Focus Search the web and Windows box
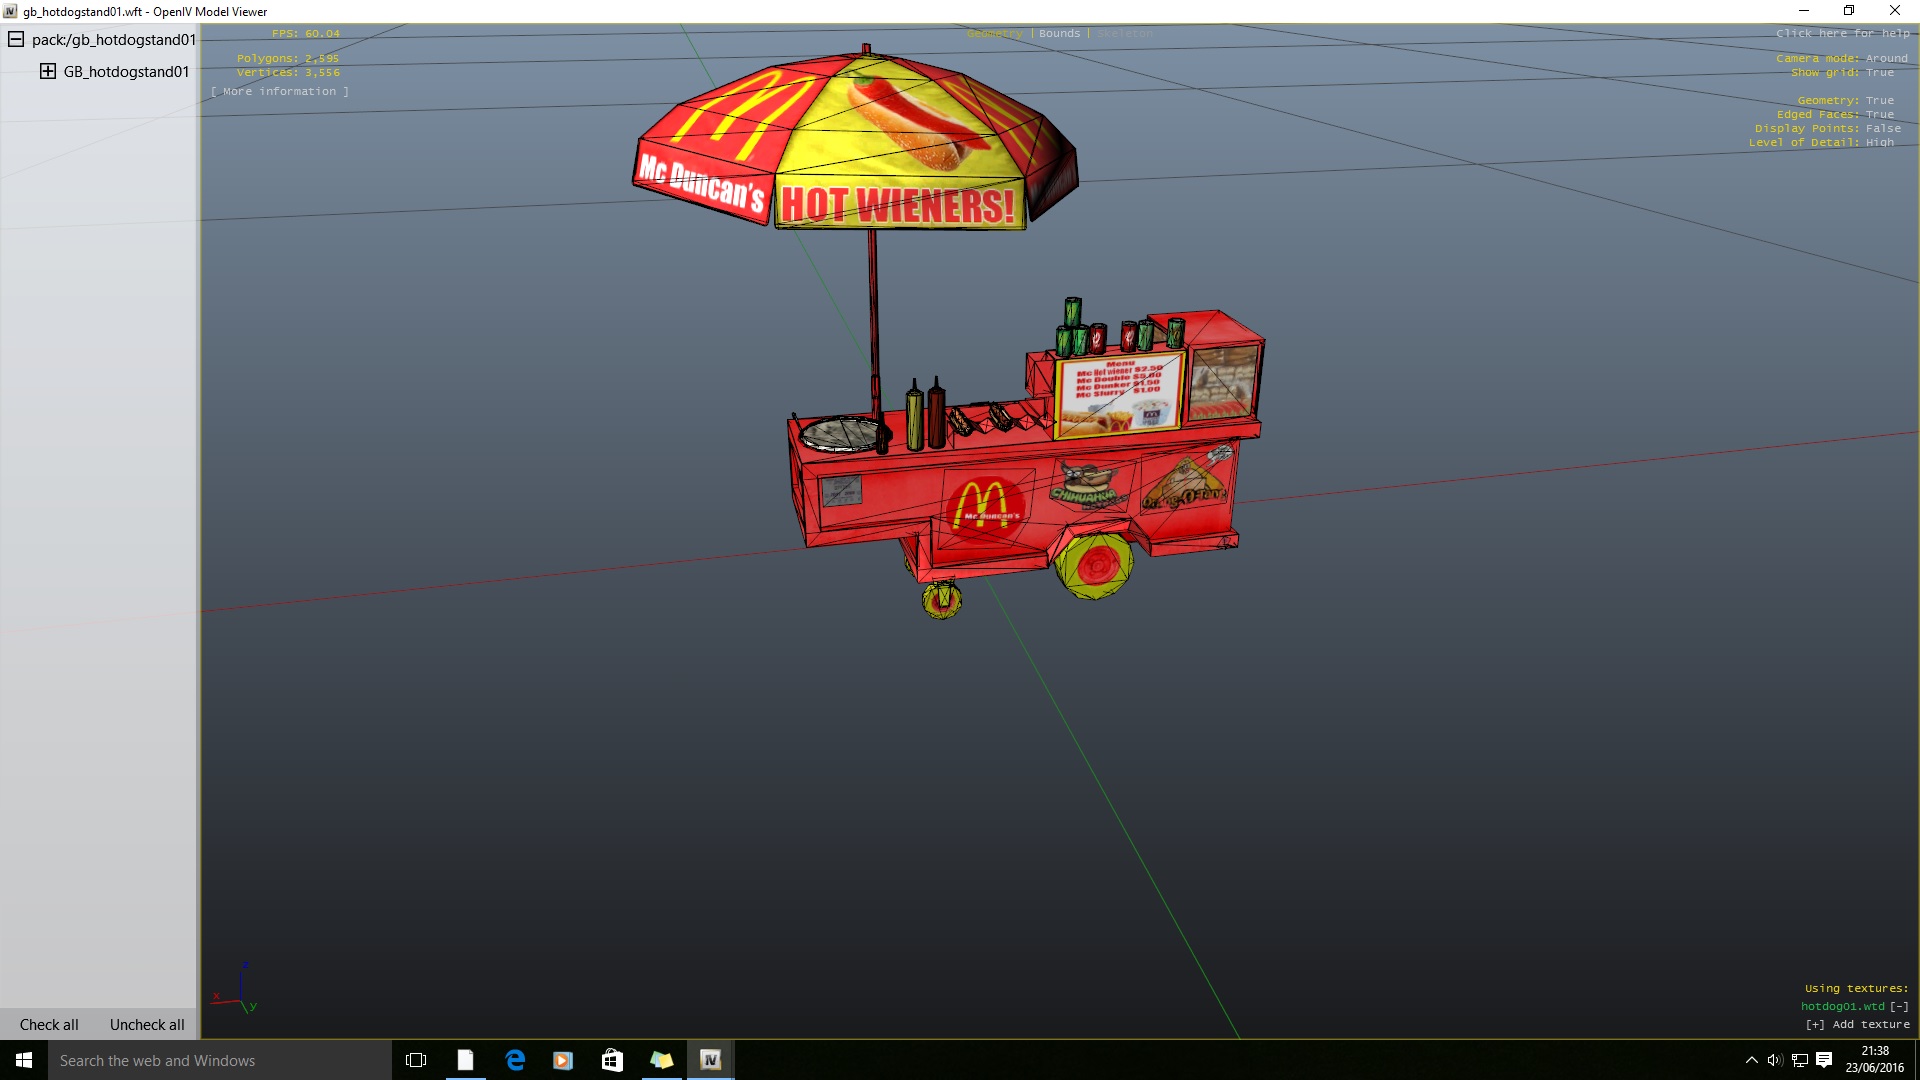 tap(220, 1060)
